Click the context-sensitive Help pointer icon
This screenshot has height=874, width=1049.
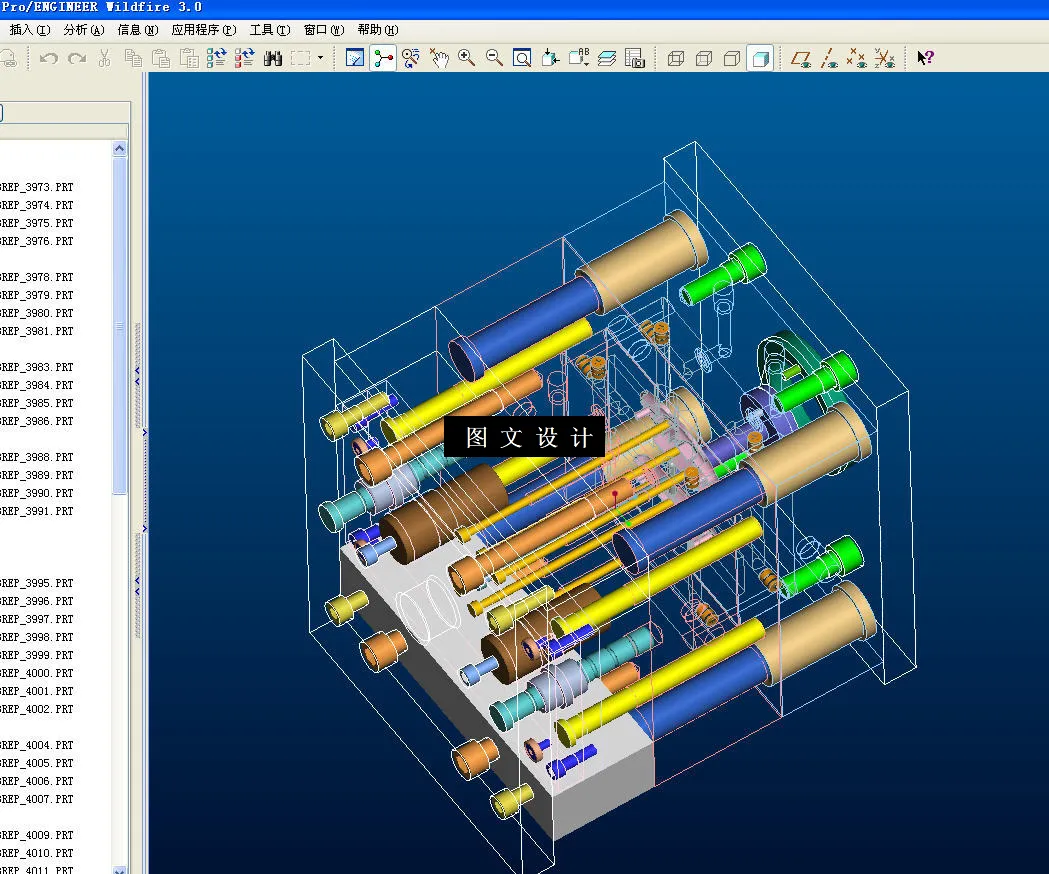pos(926,58)
